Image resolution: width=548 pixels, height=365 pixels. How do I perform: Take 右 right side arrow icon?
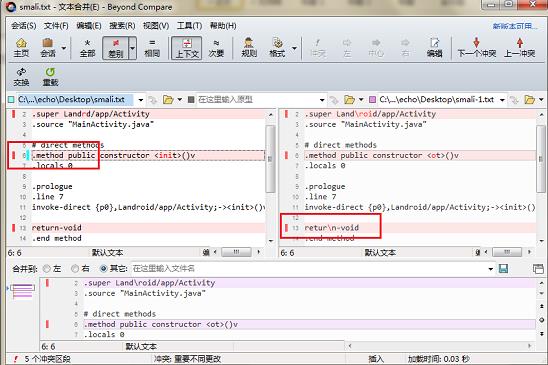405,48
